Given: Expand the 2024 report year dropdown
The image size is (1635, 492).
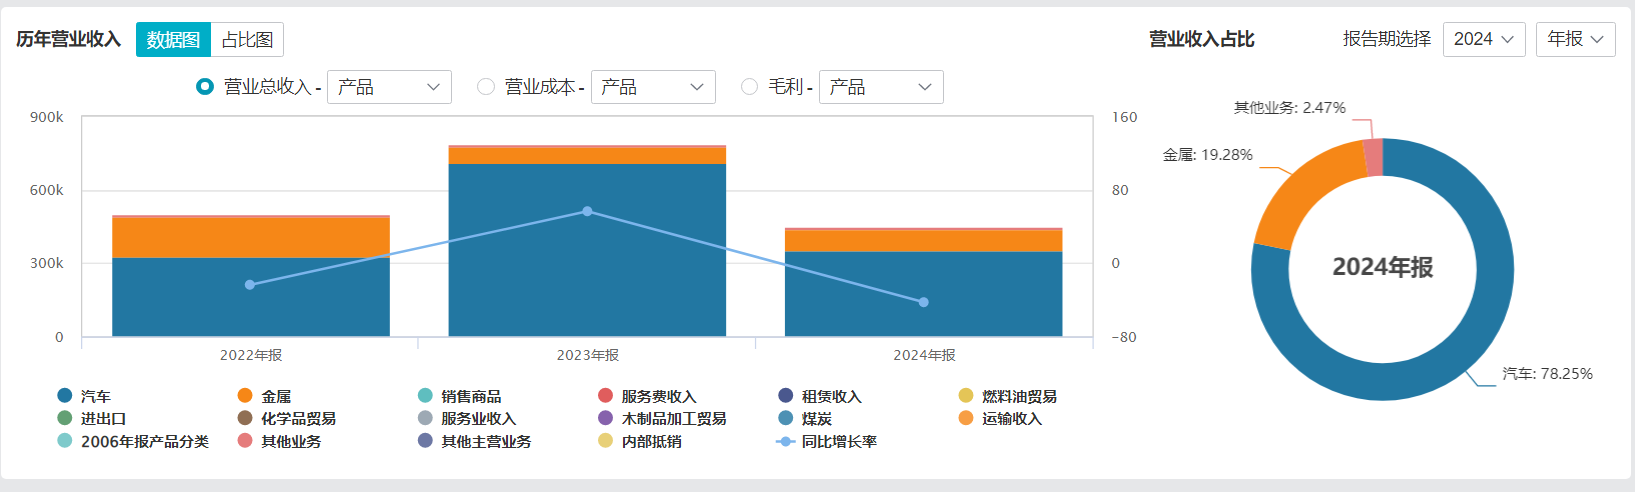Looking at the screenshot, I should [1483, 39].
